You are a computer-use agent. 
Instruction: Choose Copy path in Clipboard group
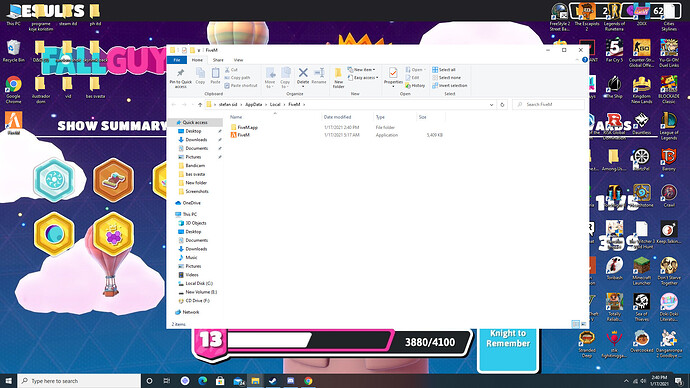(x=237, y=77)
